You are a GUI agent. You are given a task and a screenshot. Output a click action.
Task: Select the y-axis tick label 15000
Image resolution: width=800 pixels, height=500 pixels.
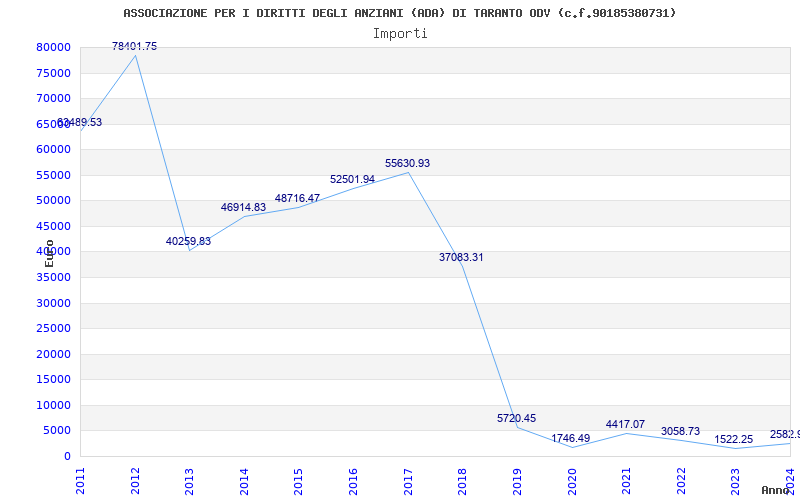[x=53, y=380]
